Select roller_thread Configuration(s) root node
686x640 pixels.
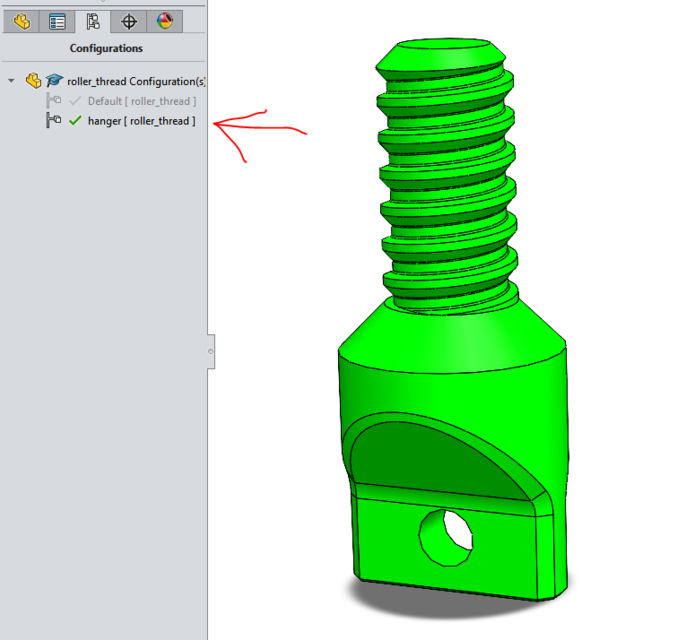click(x=136, y=81)
